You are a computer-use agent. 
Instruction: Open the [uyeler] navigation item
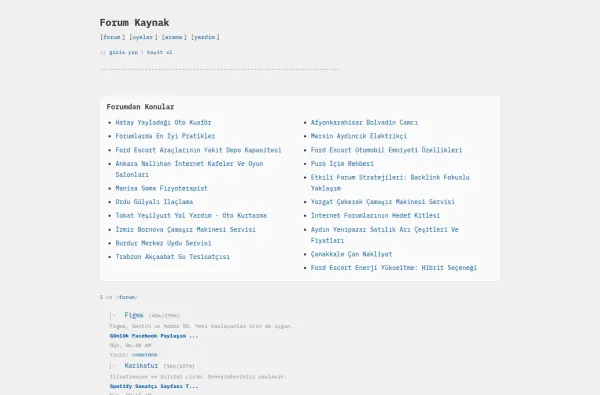click(x=143, y=37)
